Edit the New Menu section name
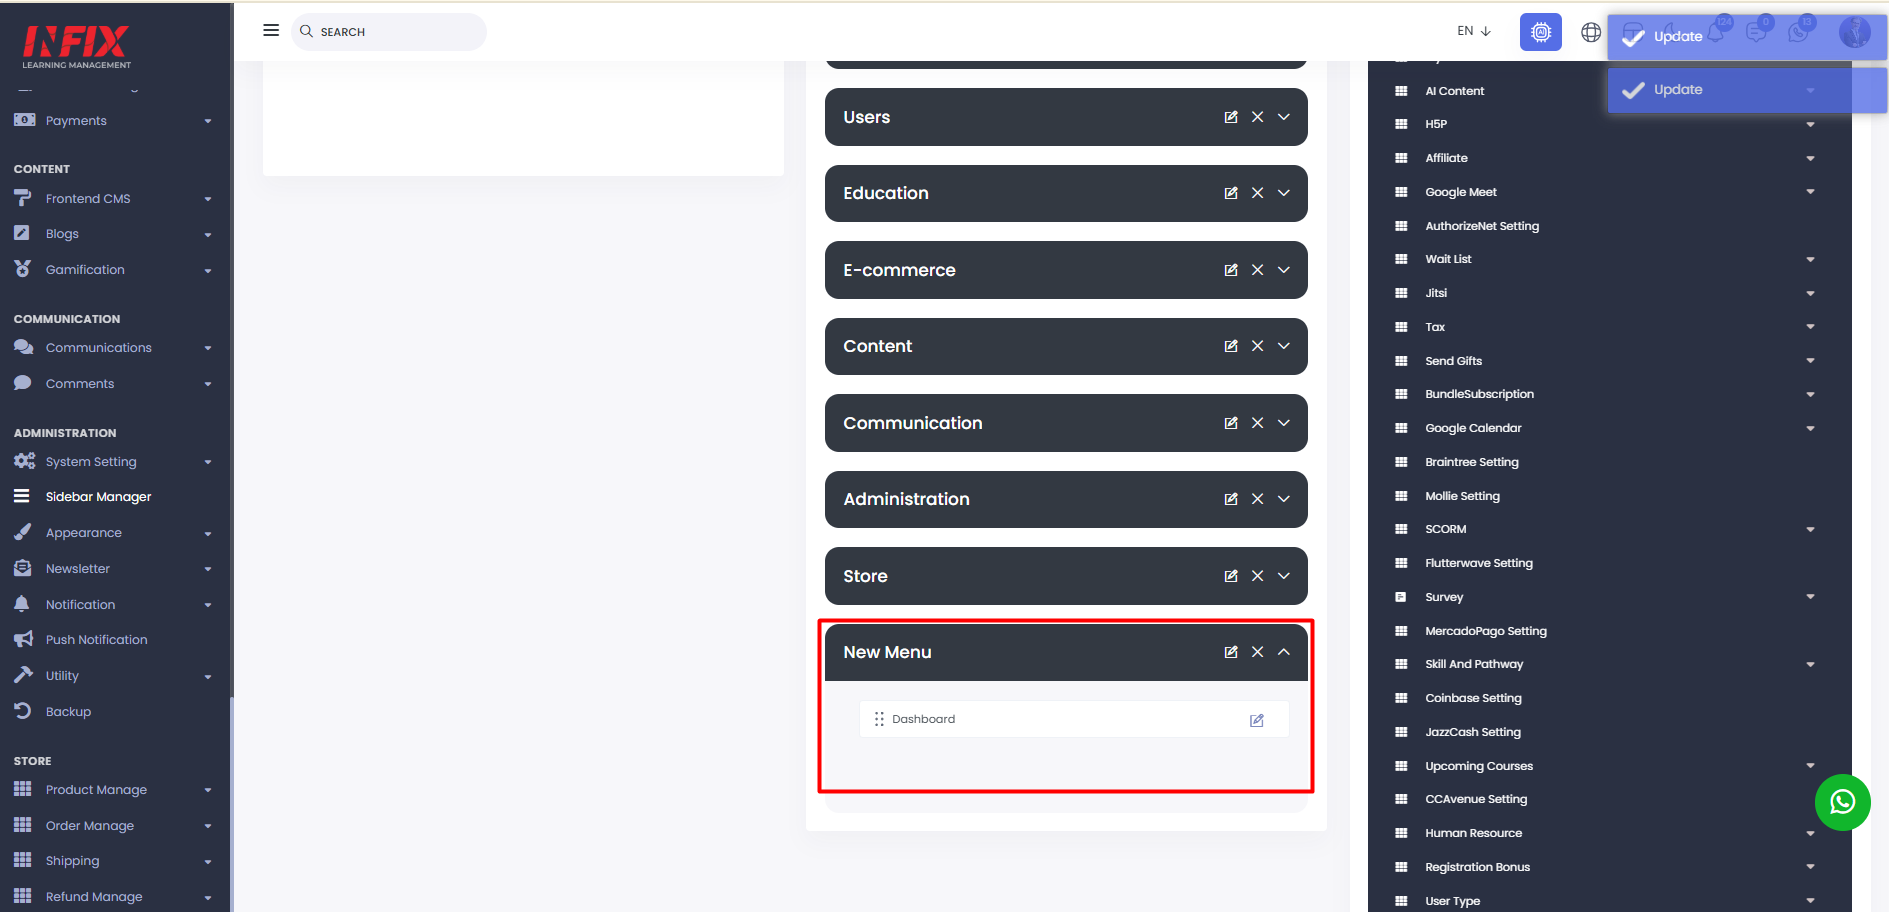1889x912 pixels. [x=1231, y=652]
